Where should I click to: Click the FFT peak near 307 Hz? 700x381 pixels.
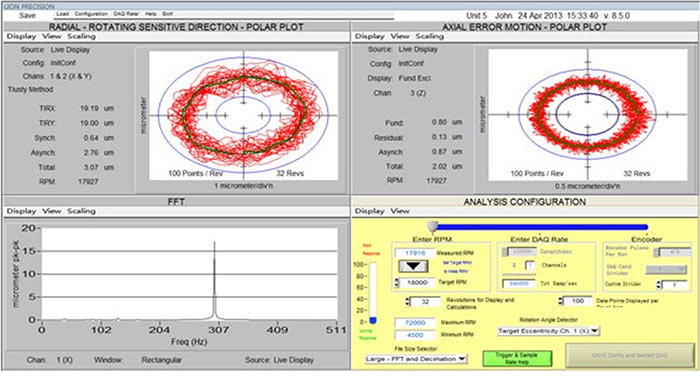pyautogui.click(x=215, y=280)
